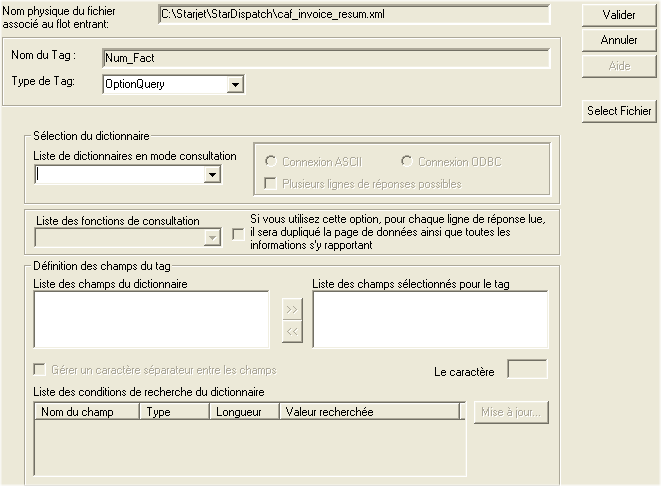Click the >> add field arrow button

pyautogui.click(x=292, y=310)
